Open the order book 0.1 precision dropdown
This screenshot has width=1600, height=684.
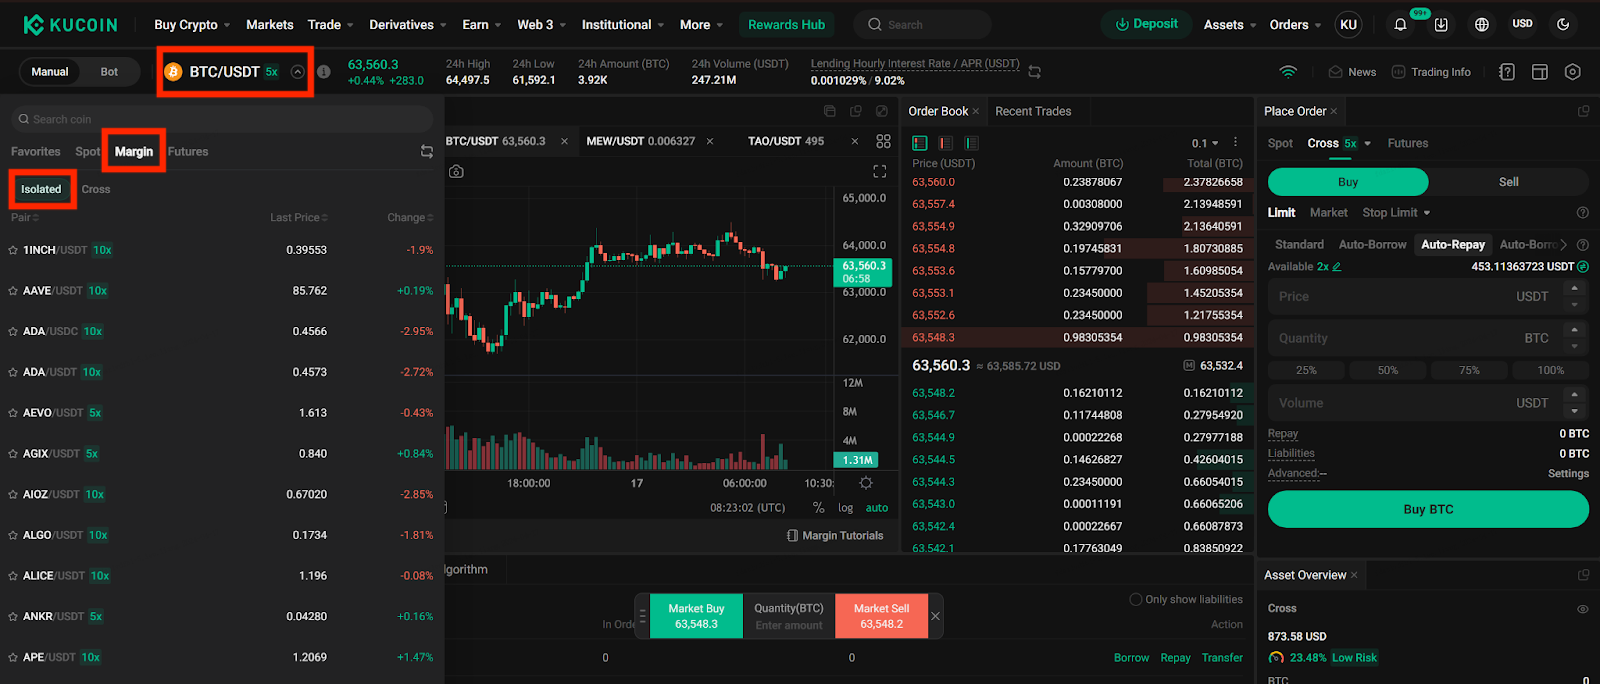(1205, 143)
